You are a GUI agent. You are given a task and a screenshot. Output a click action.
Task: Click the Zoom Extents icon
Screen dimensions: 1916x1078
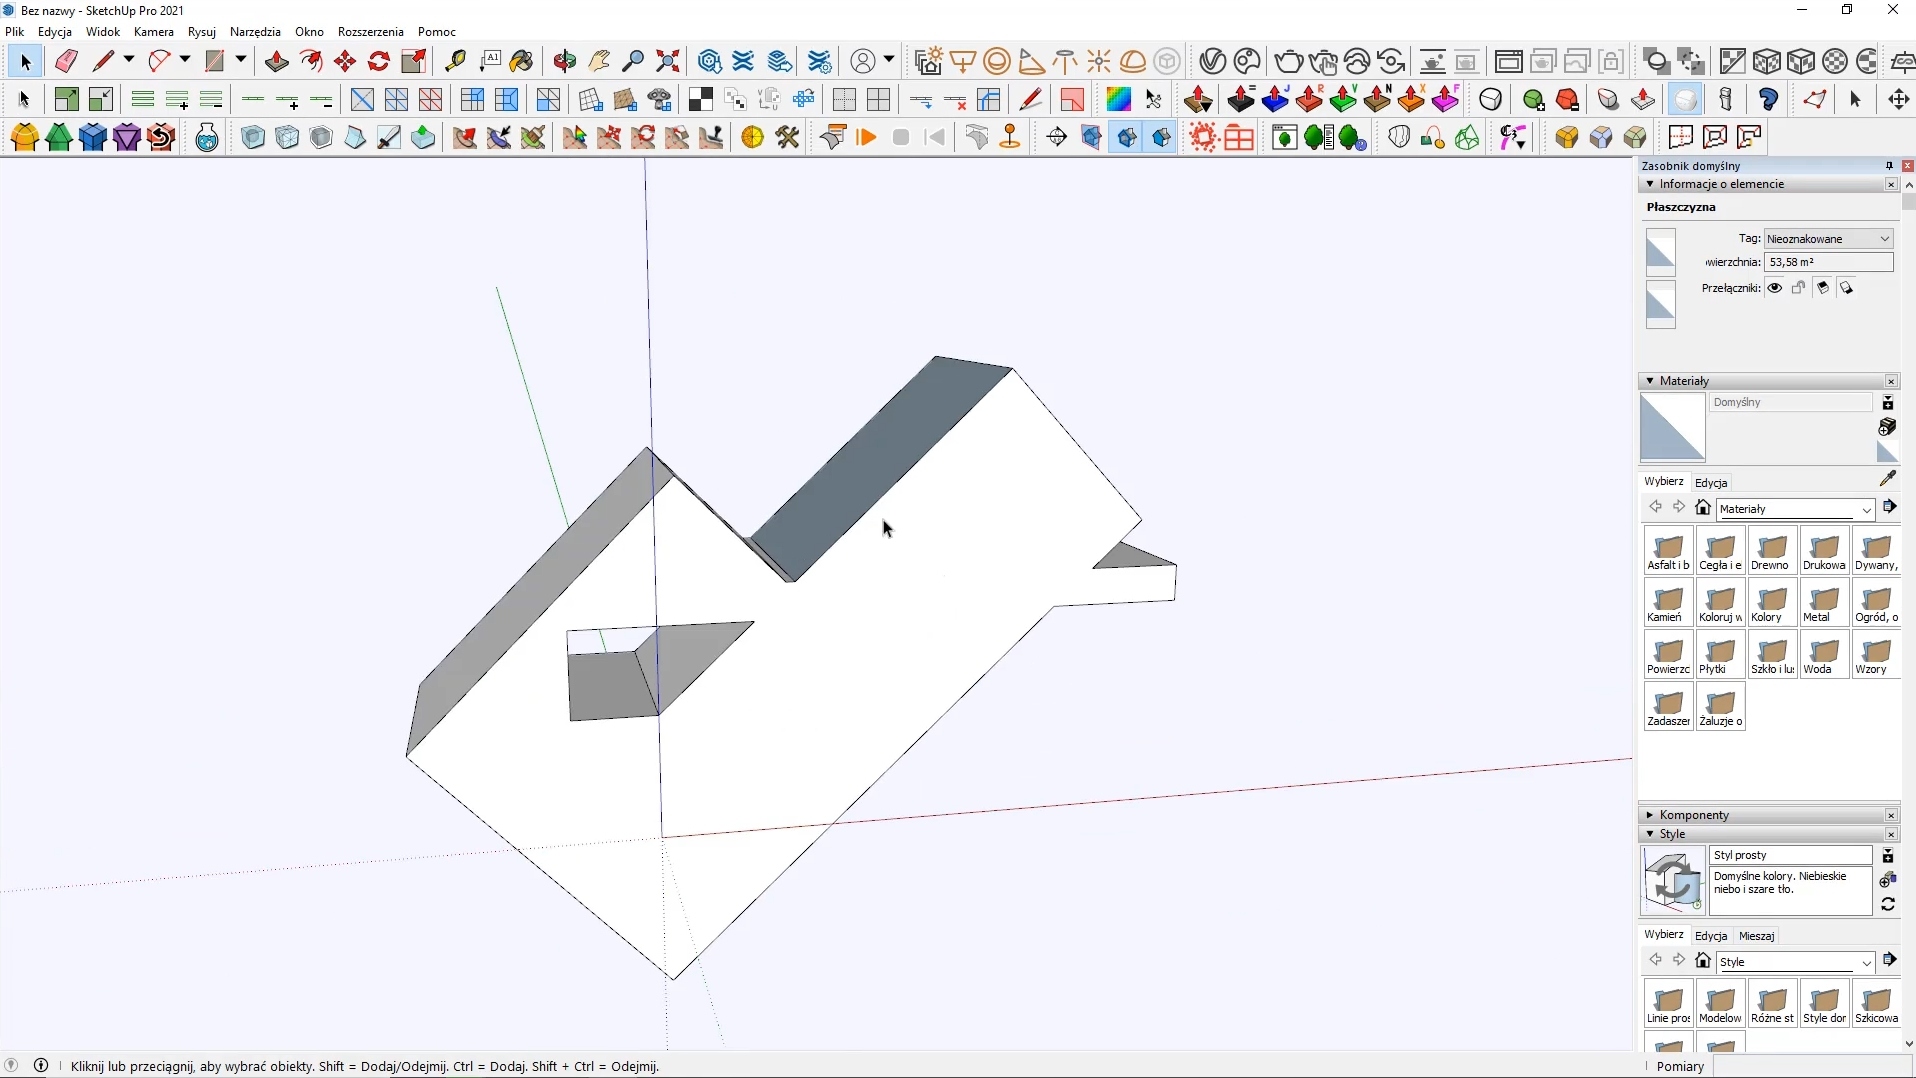tap(669, 61)
